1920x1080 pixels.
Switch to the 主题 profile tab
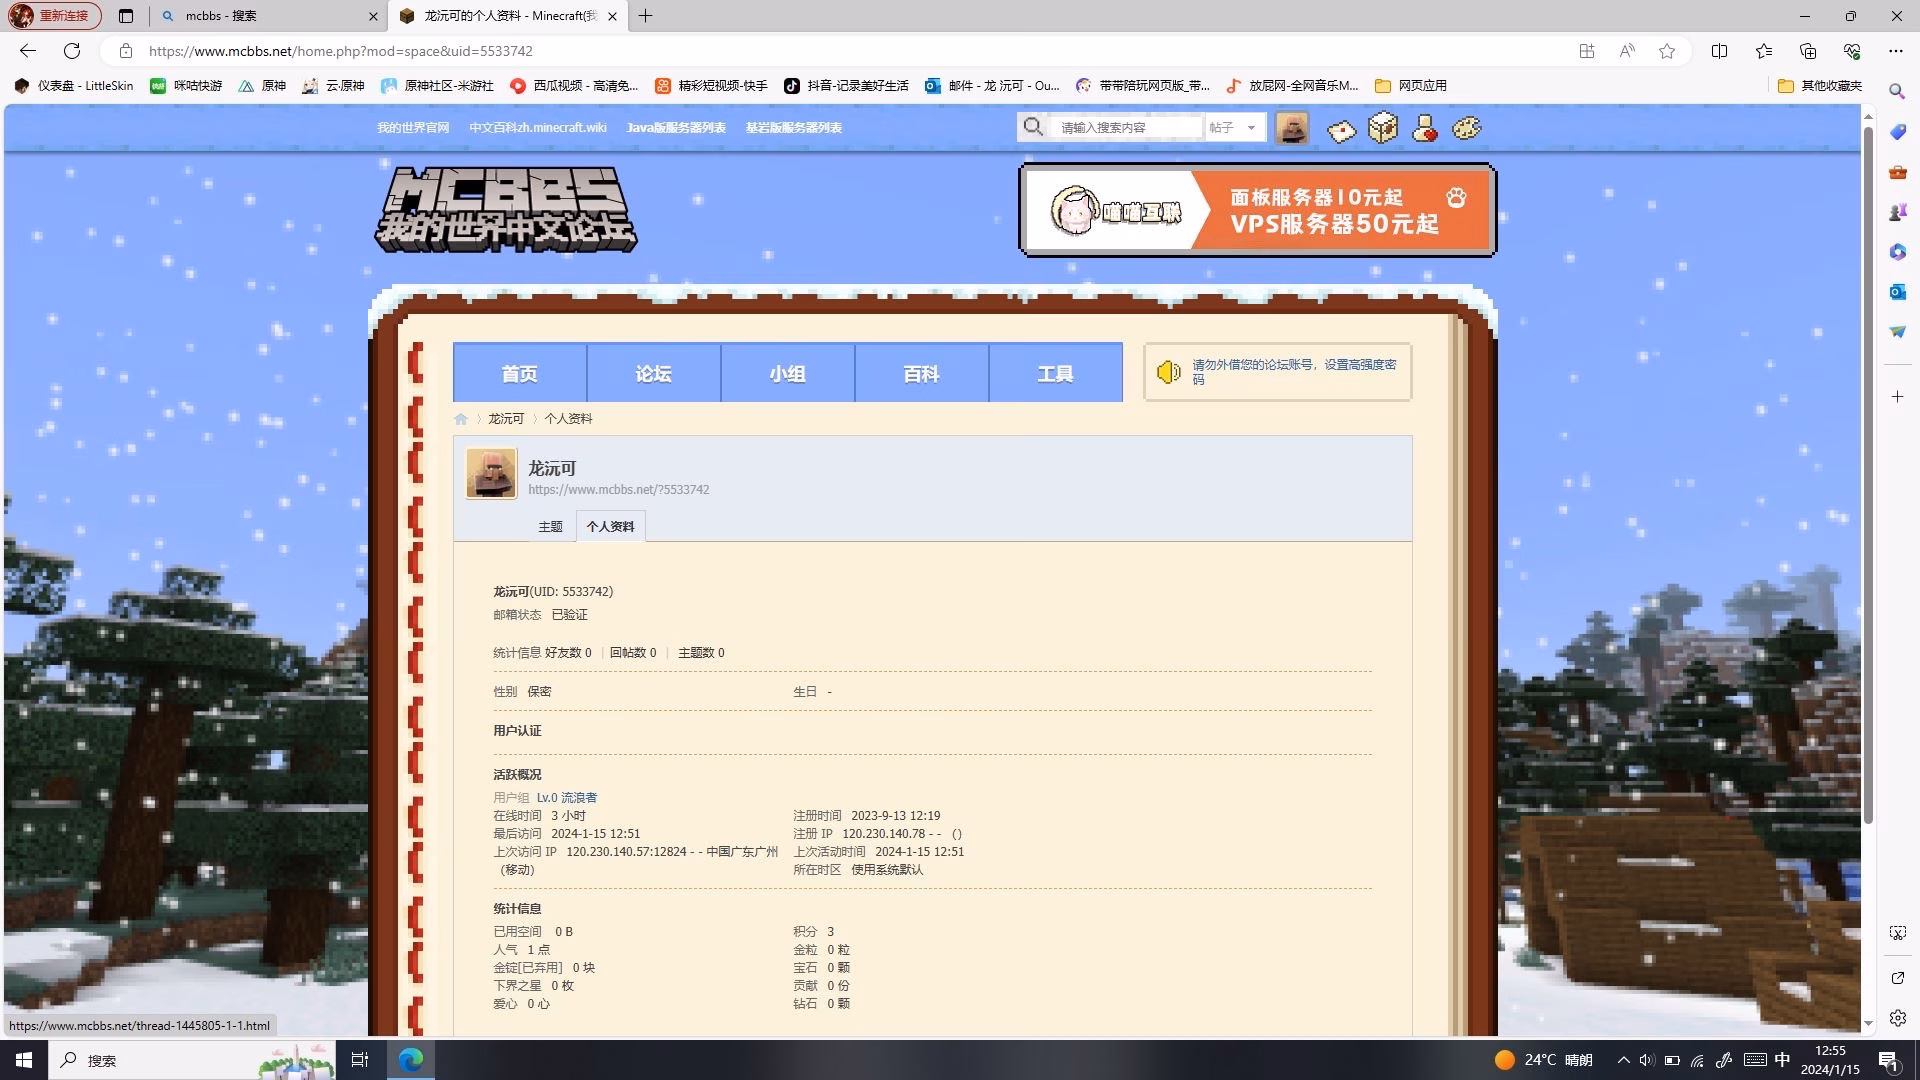click(550, 527)
